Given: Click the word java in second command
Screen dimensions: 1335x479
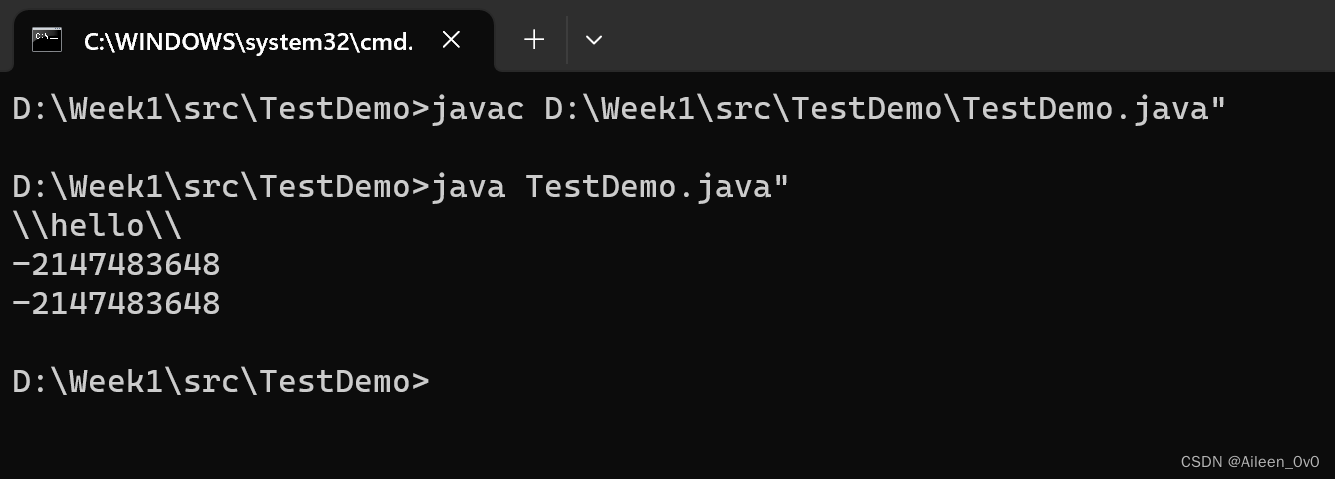Looking at the screenshot, I should pos(468,187).
